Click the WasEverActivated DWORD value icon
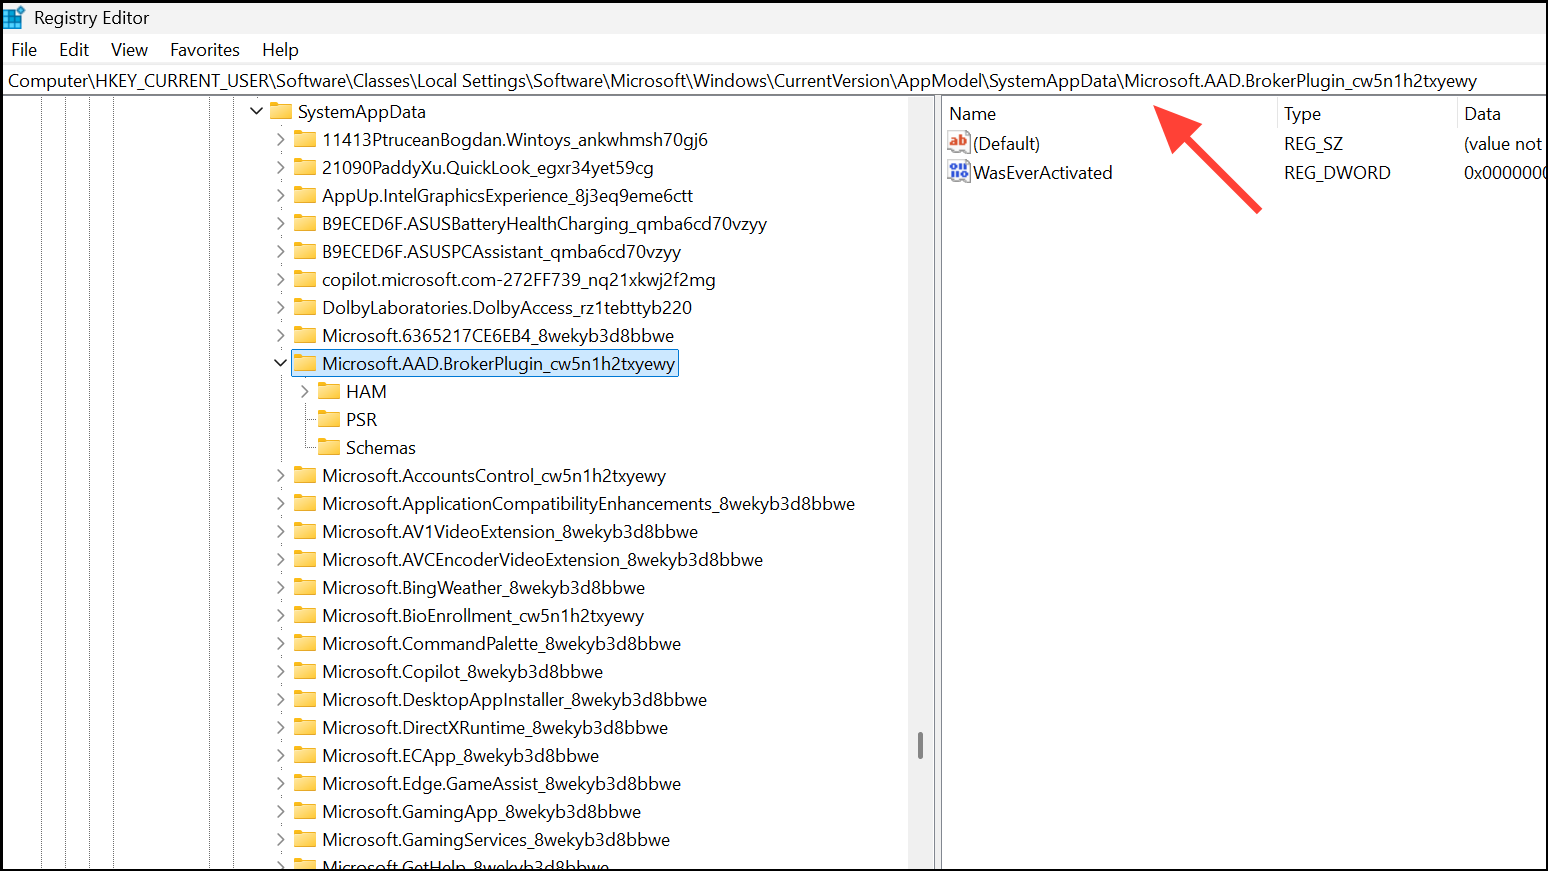Image resolution: width=1548 pixels, height=871 pixels. [x=958, y=172]
